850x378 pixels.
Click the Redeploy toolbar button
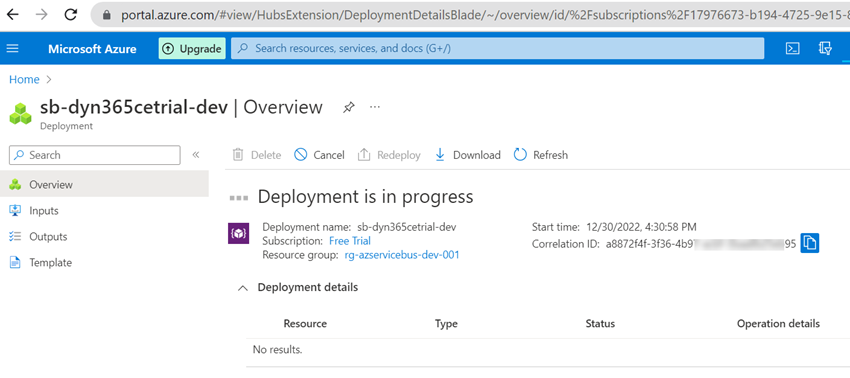389,155
